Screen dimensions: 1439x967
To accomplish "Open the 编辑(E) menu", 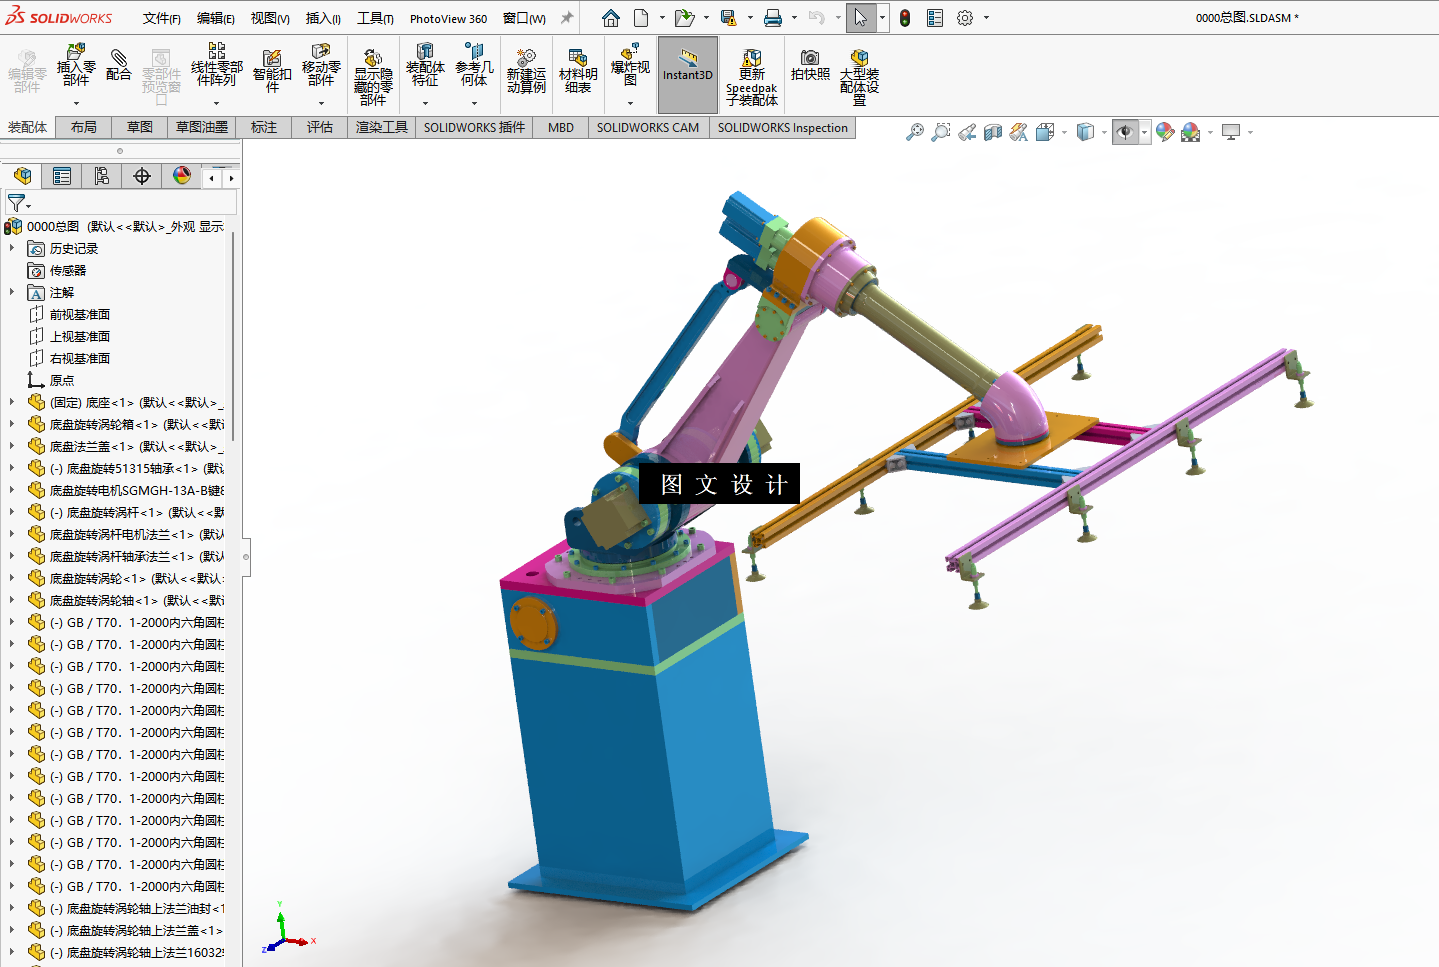I will (x=215, y=18).
